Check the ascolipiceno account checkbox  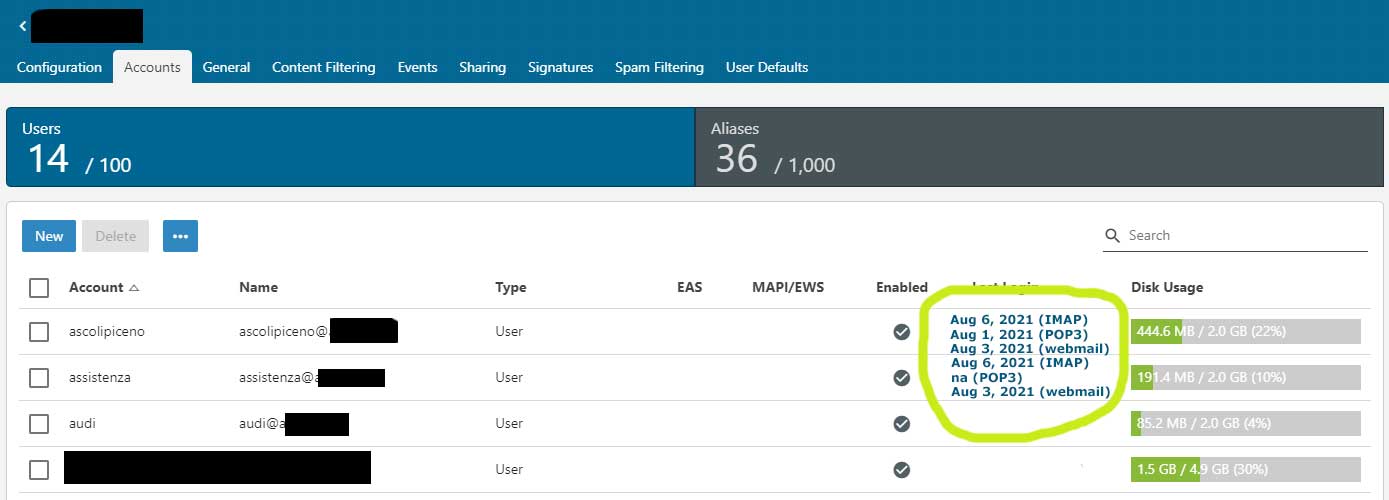pos(39,332)
